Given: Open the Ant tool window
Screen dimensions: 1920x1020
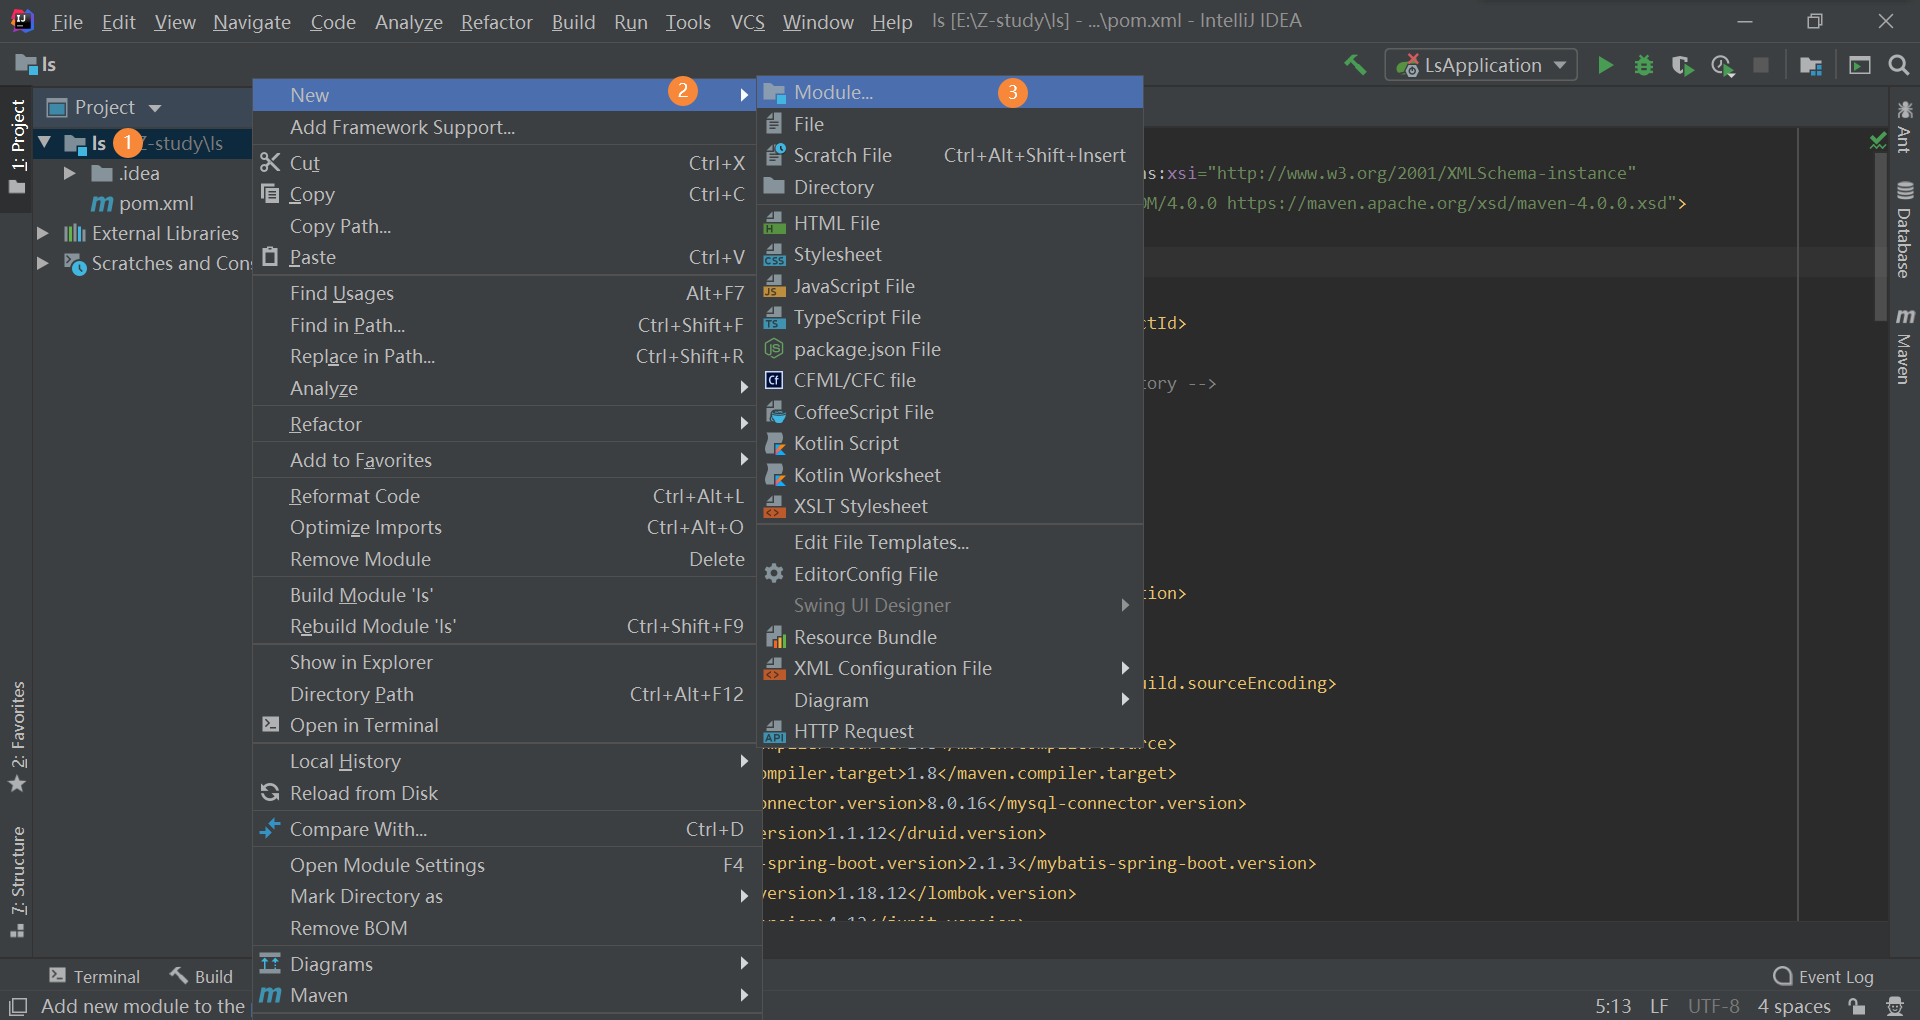Looking at the screenshot, I should coord(1904,126).
